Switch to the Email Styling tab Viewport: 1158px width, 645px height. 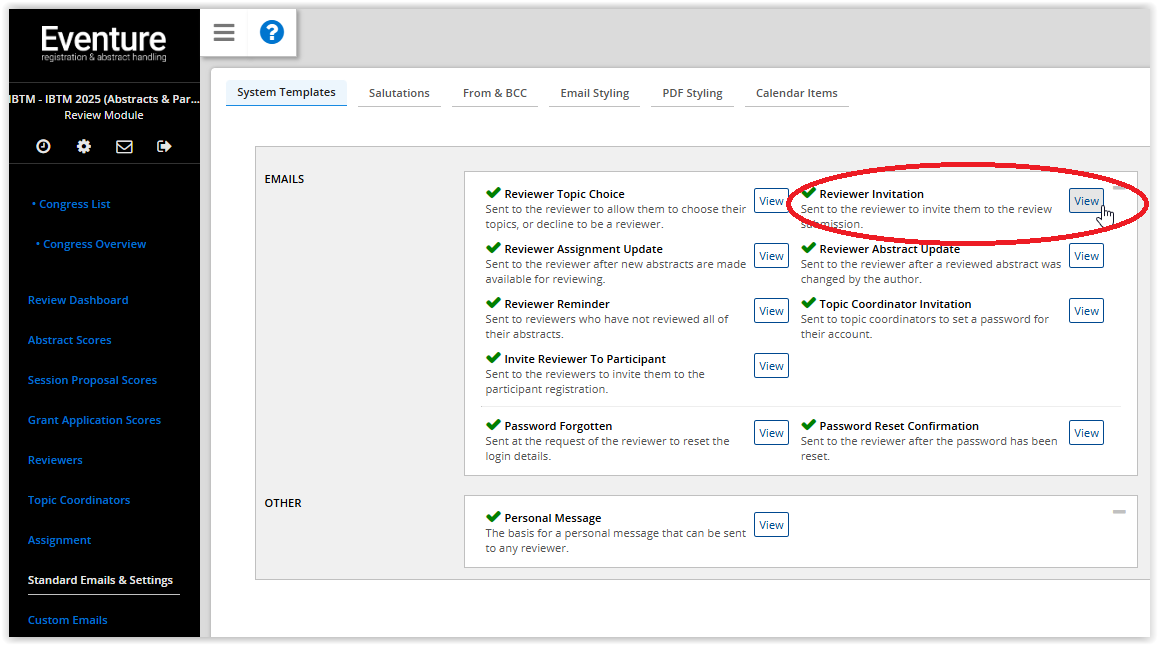pyautogui.click(x=595, y=93)
